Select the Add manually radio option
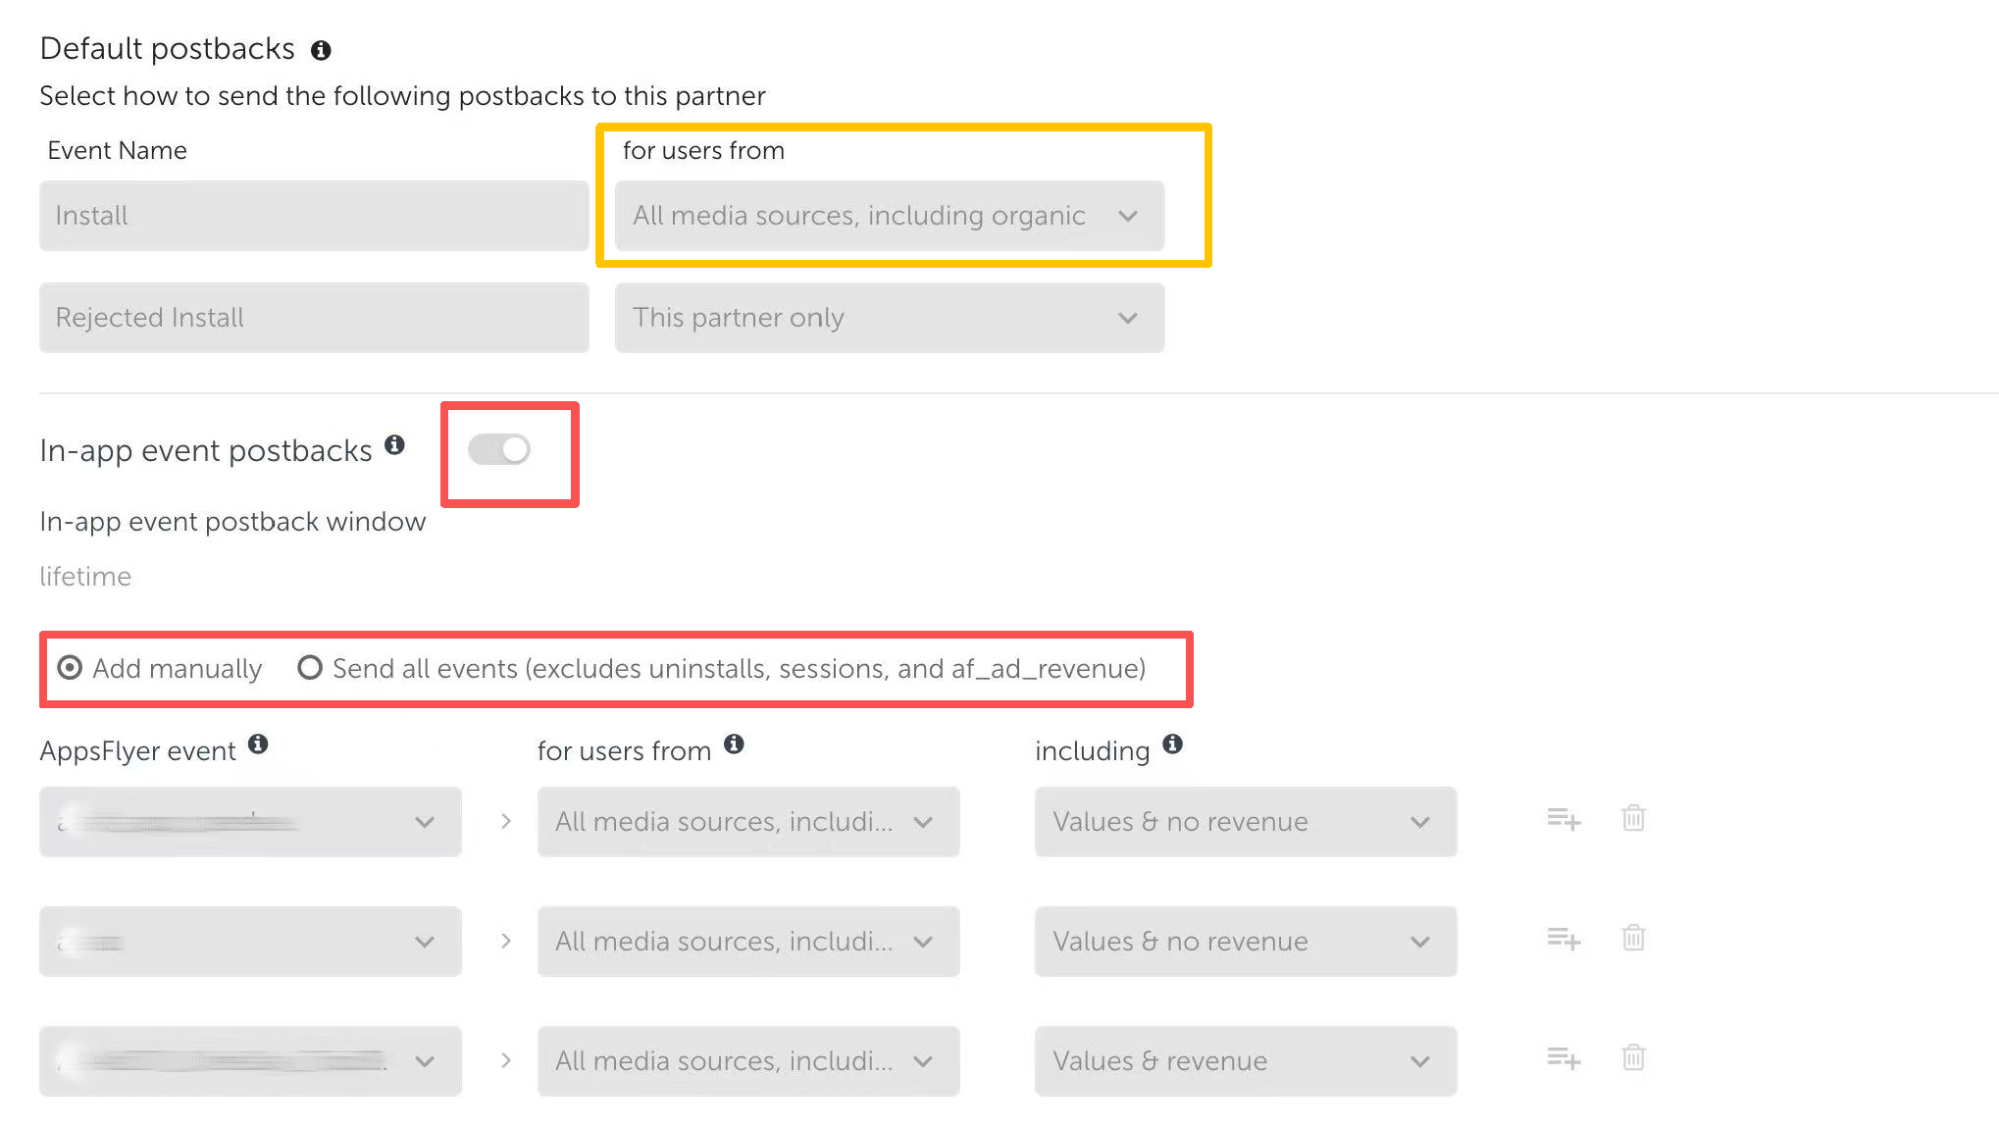 pyautogui.click(x=70, y=668)
